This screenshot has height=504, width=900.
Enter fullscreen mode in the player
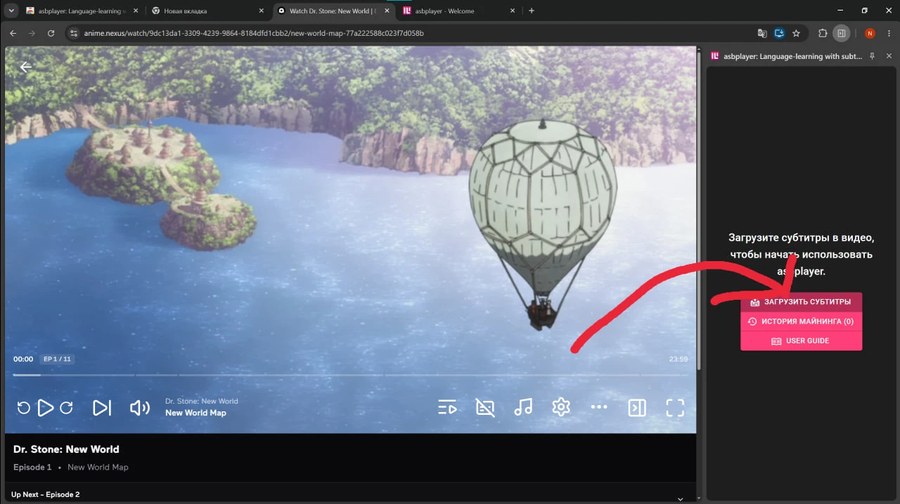675,408
